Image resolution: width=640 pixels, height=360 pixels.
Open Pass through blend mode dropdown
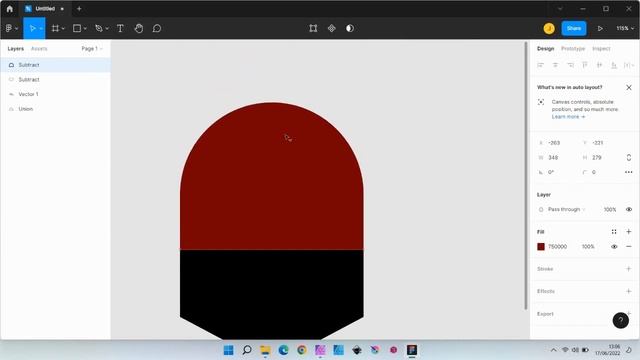click(x=567, y=209)
